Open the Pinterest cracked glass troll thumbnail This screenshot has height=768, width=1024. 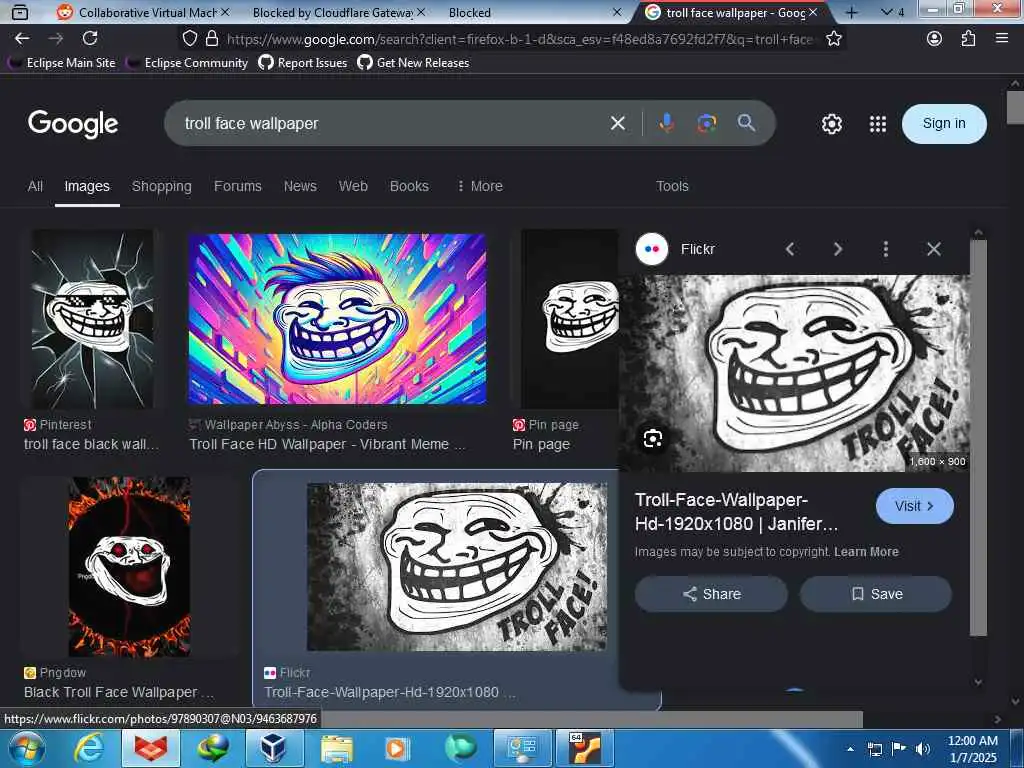[93, 319]
